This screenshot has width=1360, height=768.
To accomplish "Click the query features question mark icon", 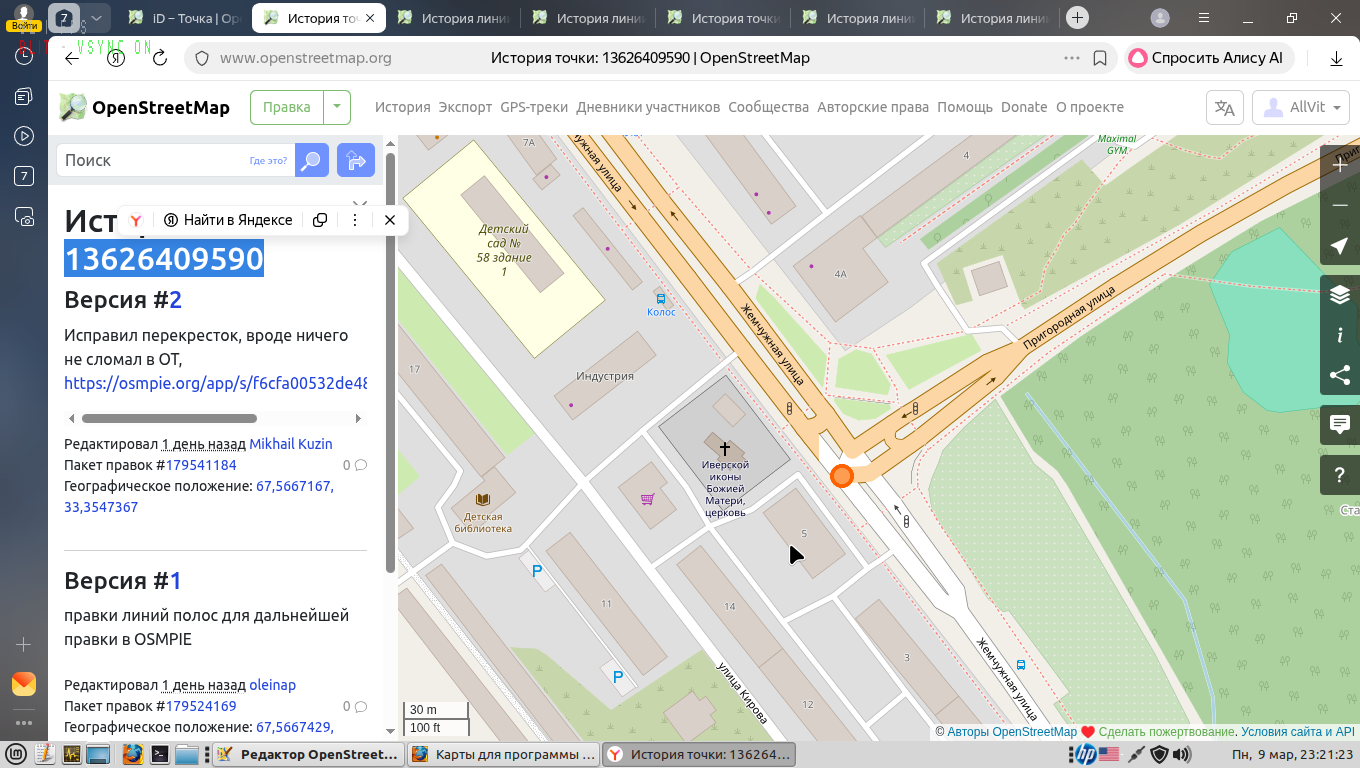I will click(1340, 474).
